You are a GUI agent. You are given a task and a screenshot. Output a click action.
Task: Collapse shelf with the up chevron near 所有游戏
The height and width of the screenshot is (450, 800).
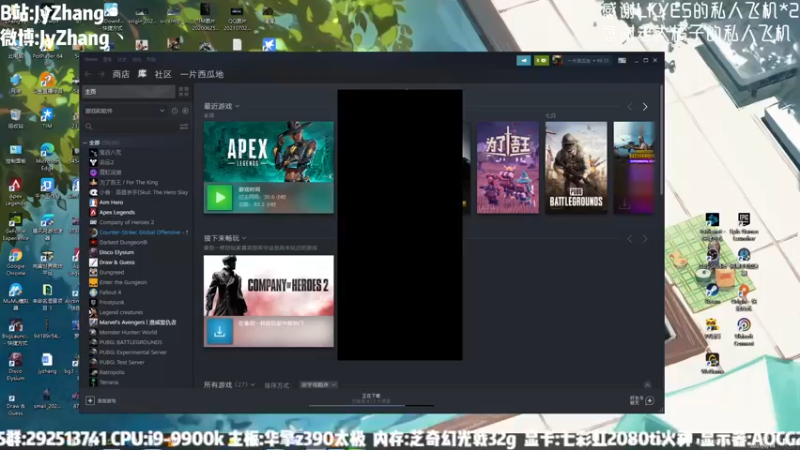(647, 385)
